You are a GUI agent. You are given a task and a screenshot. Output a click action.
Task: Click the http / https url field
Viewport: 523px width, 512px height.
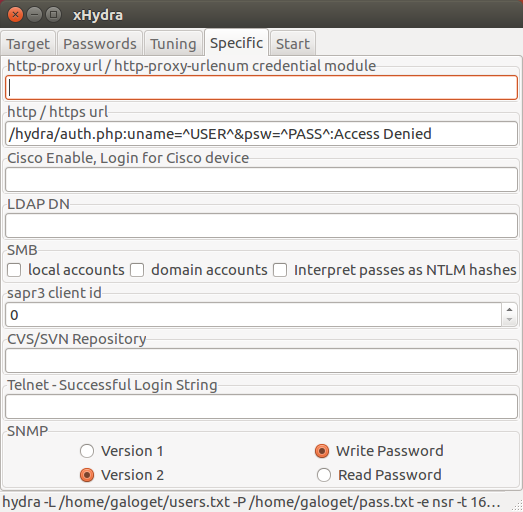(x=261, y=134)
